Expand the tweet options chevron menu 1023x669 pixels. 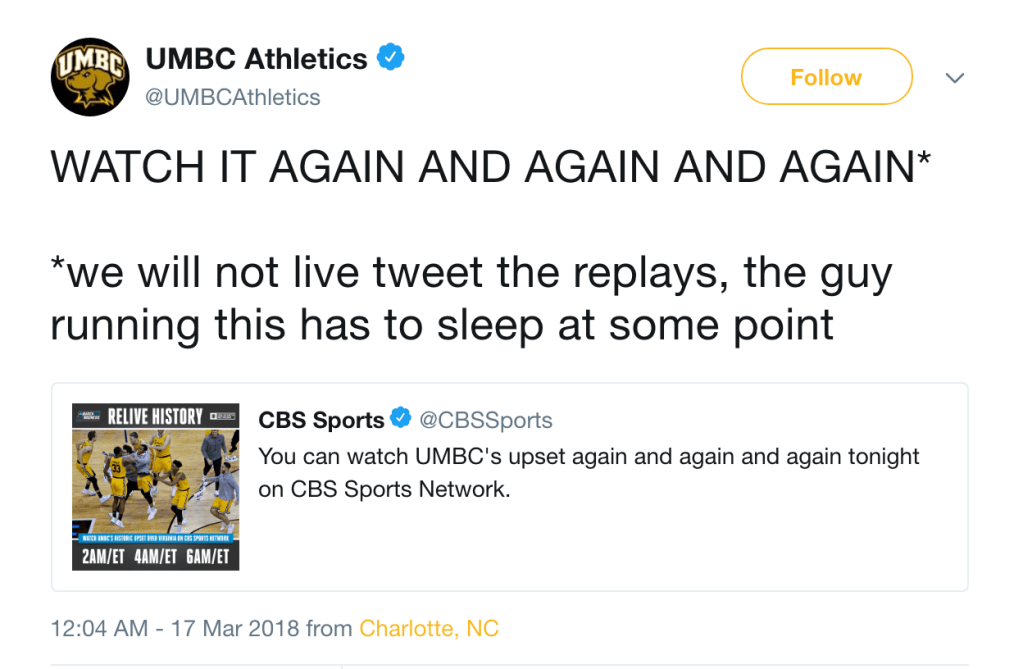pyautogui.click(x=955, y=78)
